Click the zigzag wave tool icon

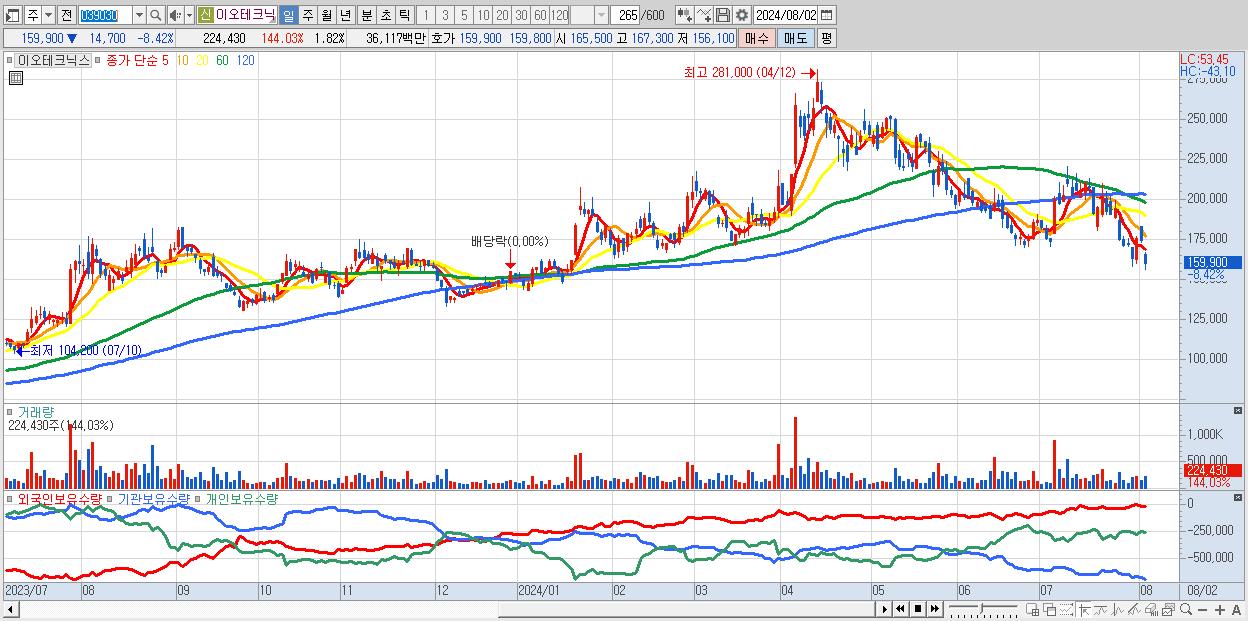pos(1118,610)
